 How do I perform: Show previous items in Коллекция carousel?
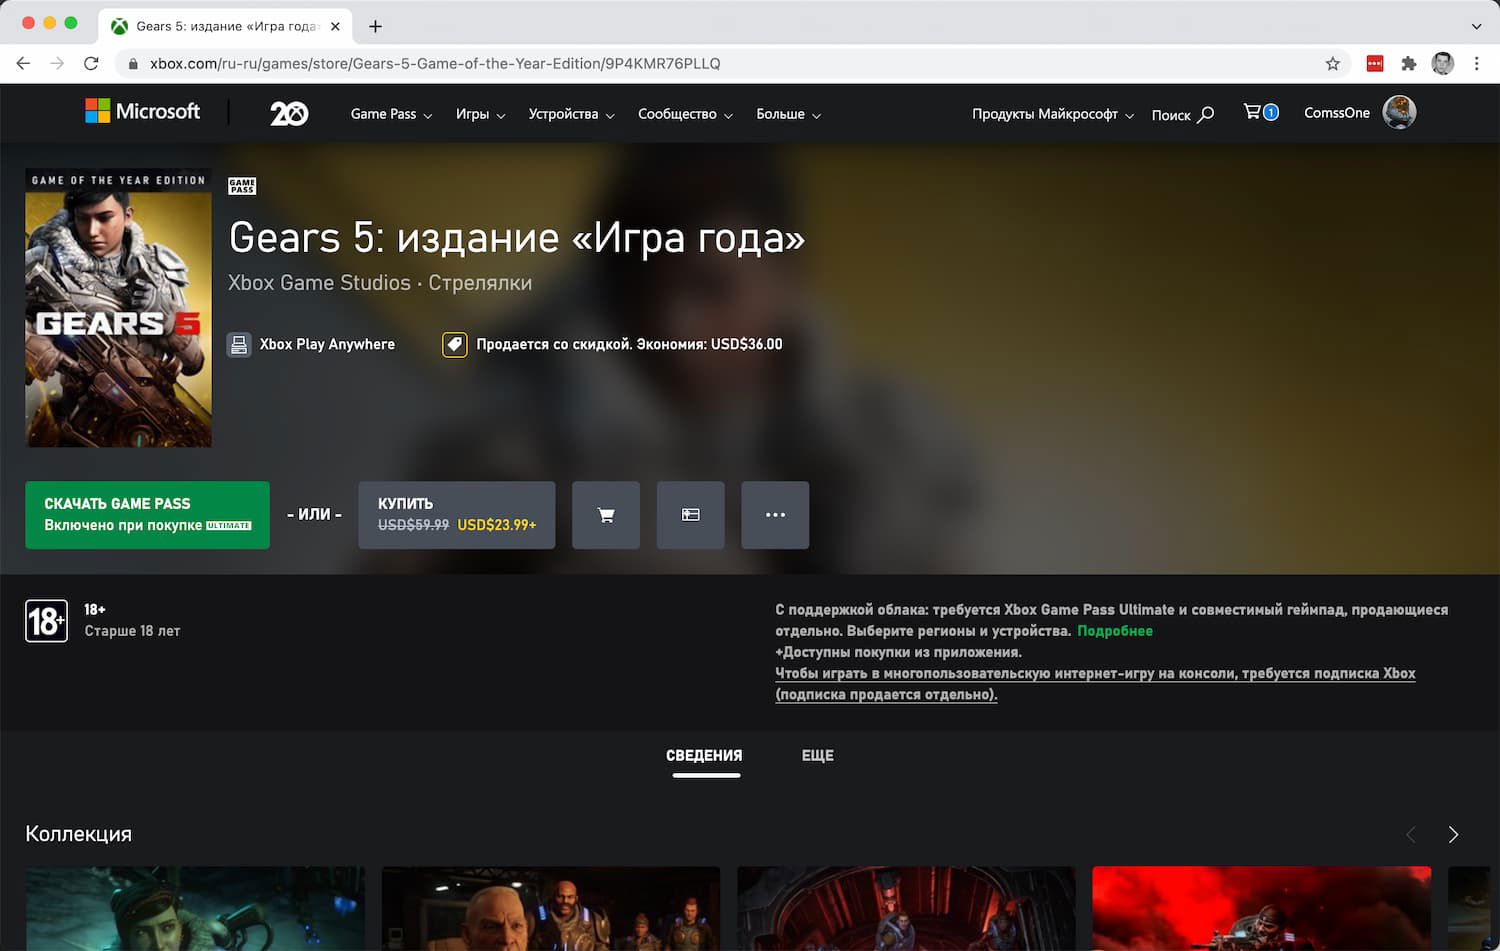point(1411,835)
